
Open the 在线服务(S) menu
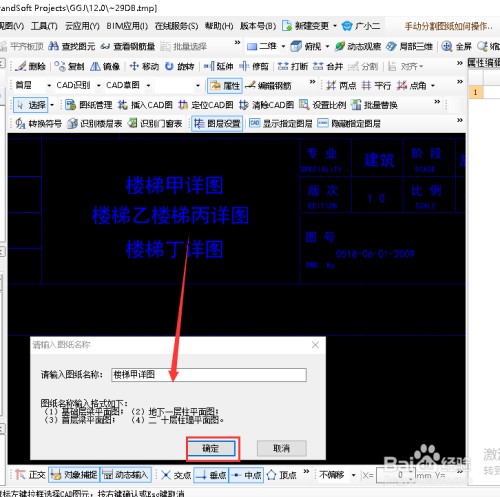click(176, 26)
